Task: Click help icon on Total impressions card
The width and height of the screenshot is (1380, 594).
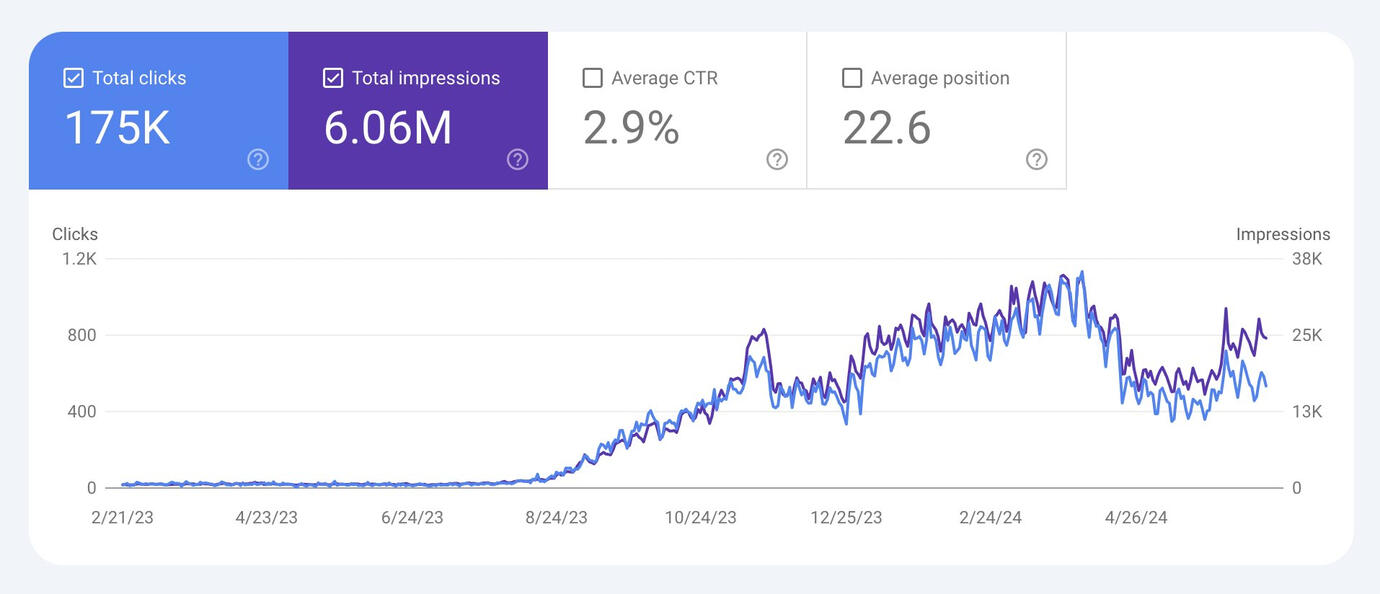Action: [517, 159]
